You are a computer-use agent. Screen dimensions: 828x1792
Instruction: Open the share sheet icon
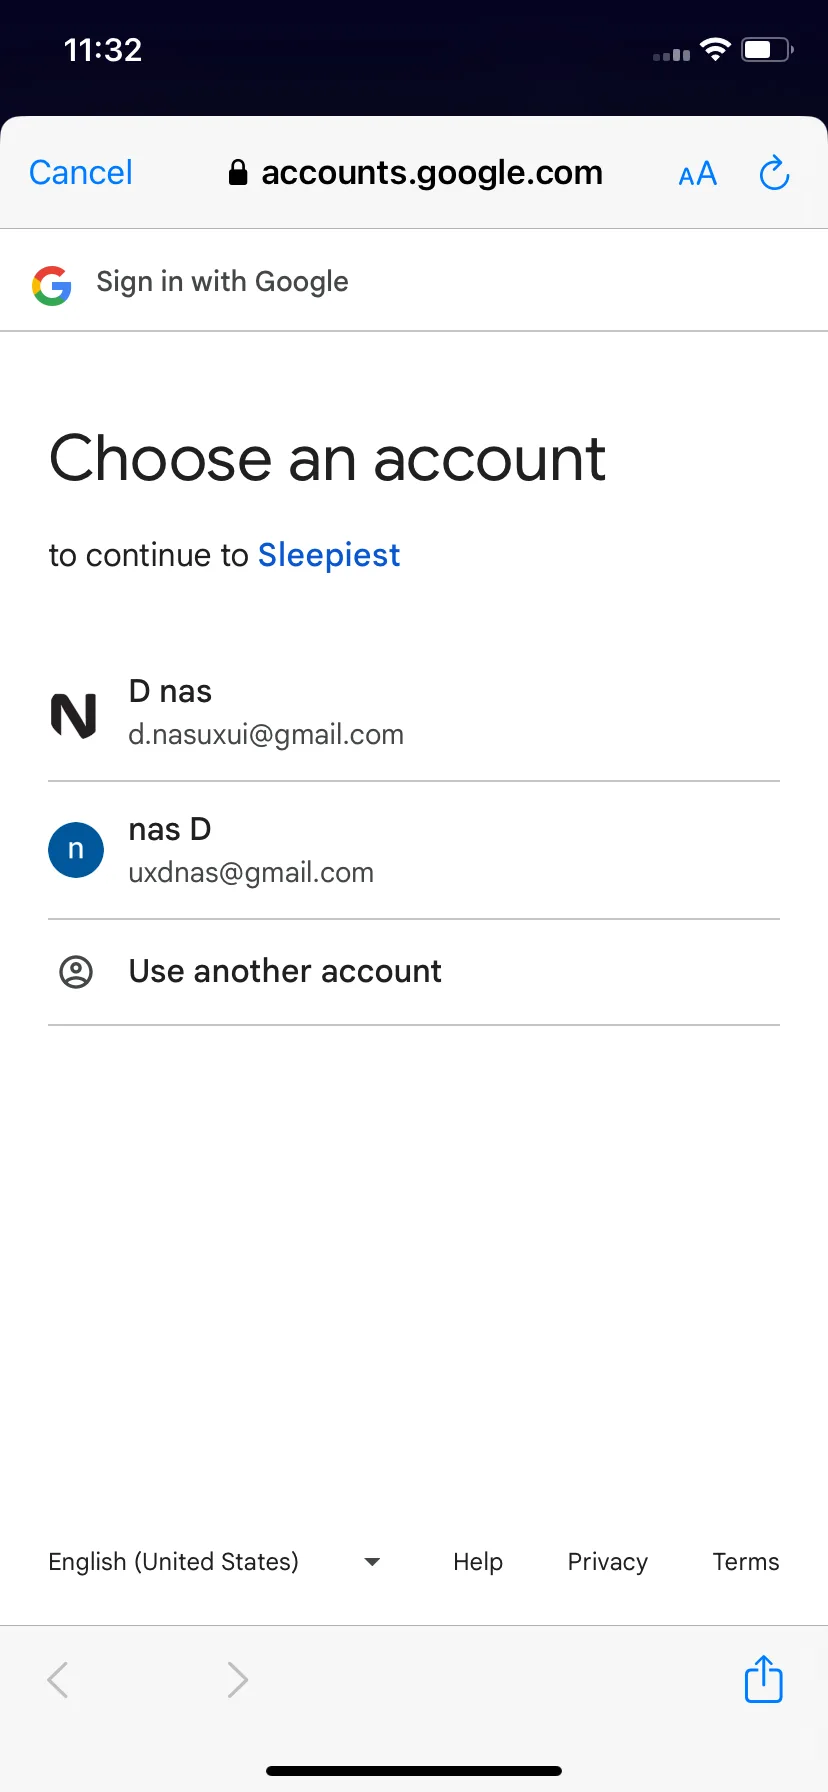pyautogui.click(x=764, y=1679)
